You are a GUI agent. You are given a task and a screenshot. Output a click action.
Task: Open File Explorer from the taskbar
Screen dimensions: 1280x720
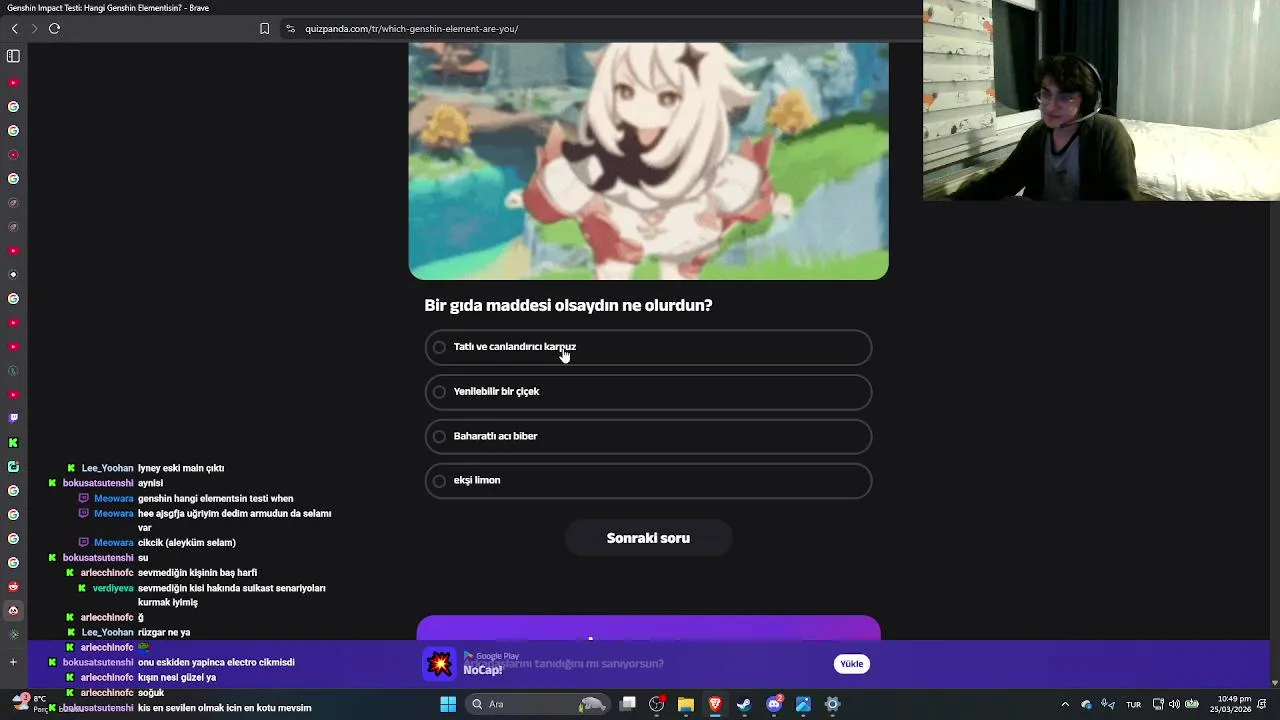(686, 704)
